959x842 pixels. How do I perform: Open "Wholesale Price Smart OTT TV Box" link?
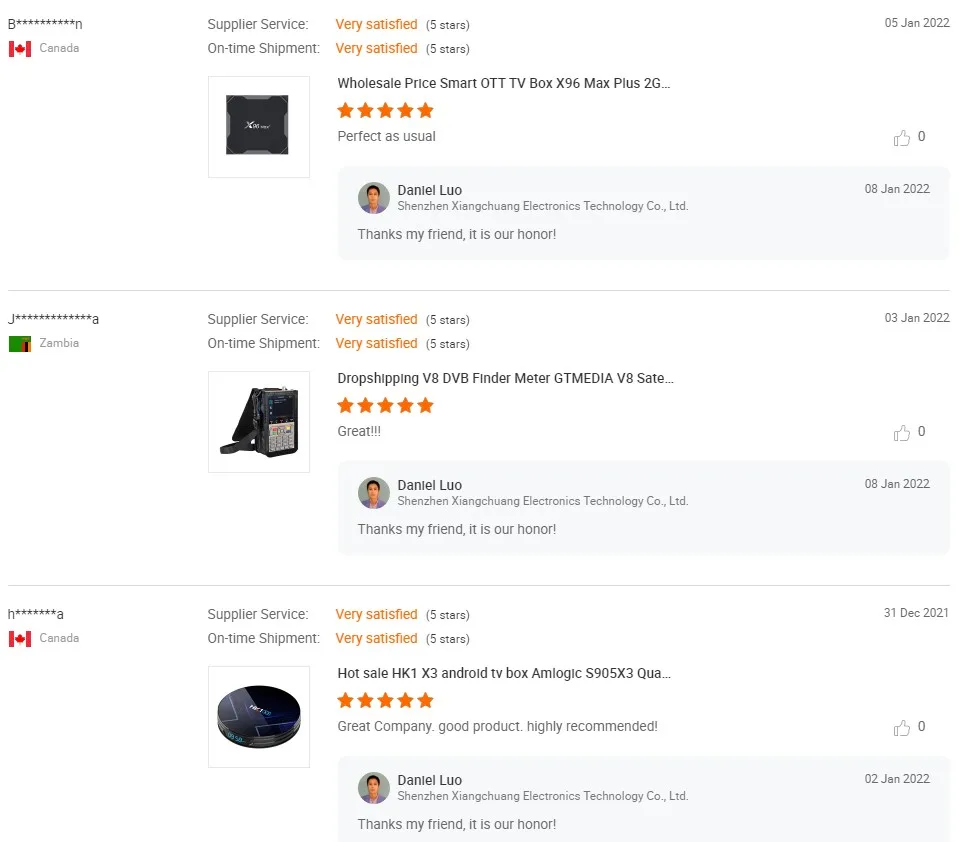point(504,84)
